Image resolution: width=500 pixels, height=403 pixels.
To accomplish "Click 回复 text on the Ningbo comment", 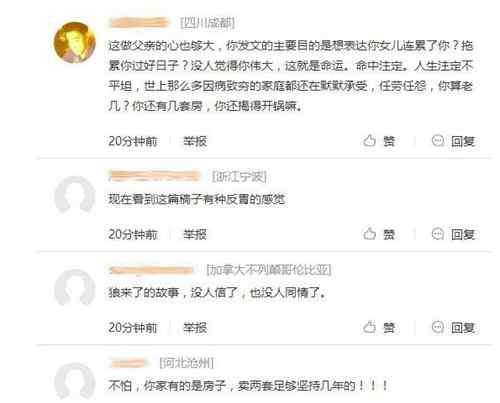I will click(463, 234).
